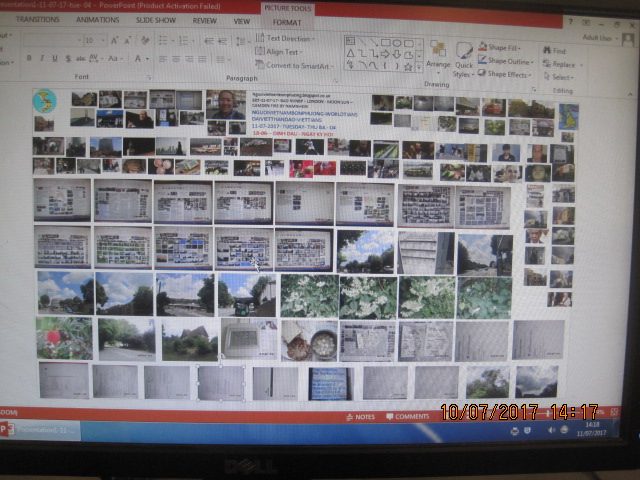
Task: Toggle the Notes pane in status bar
Action: click(360, 417)
